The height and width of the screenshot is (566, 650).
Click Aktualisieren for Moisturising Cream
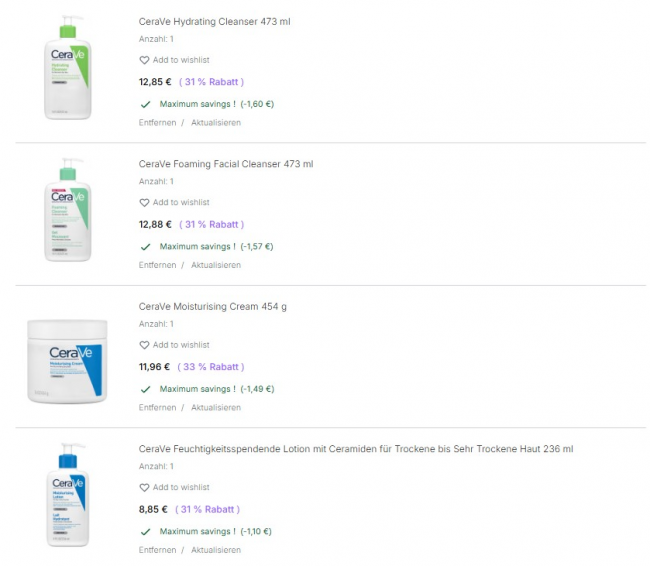[216, 408]
